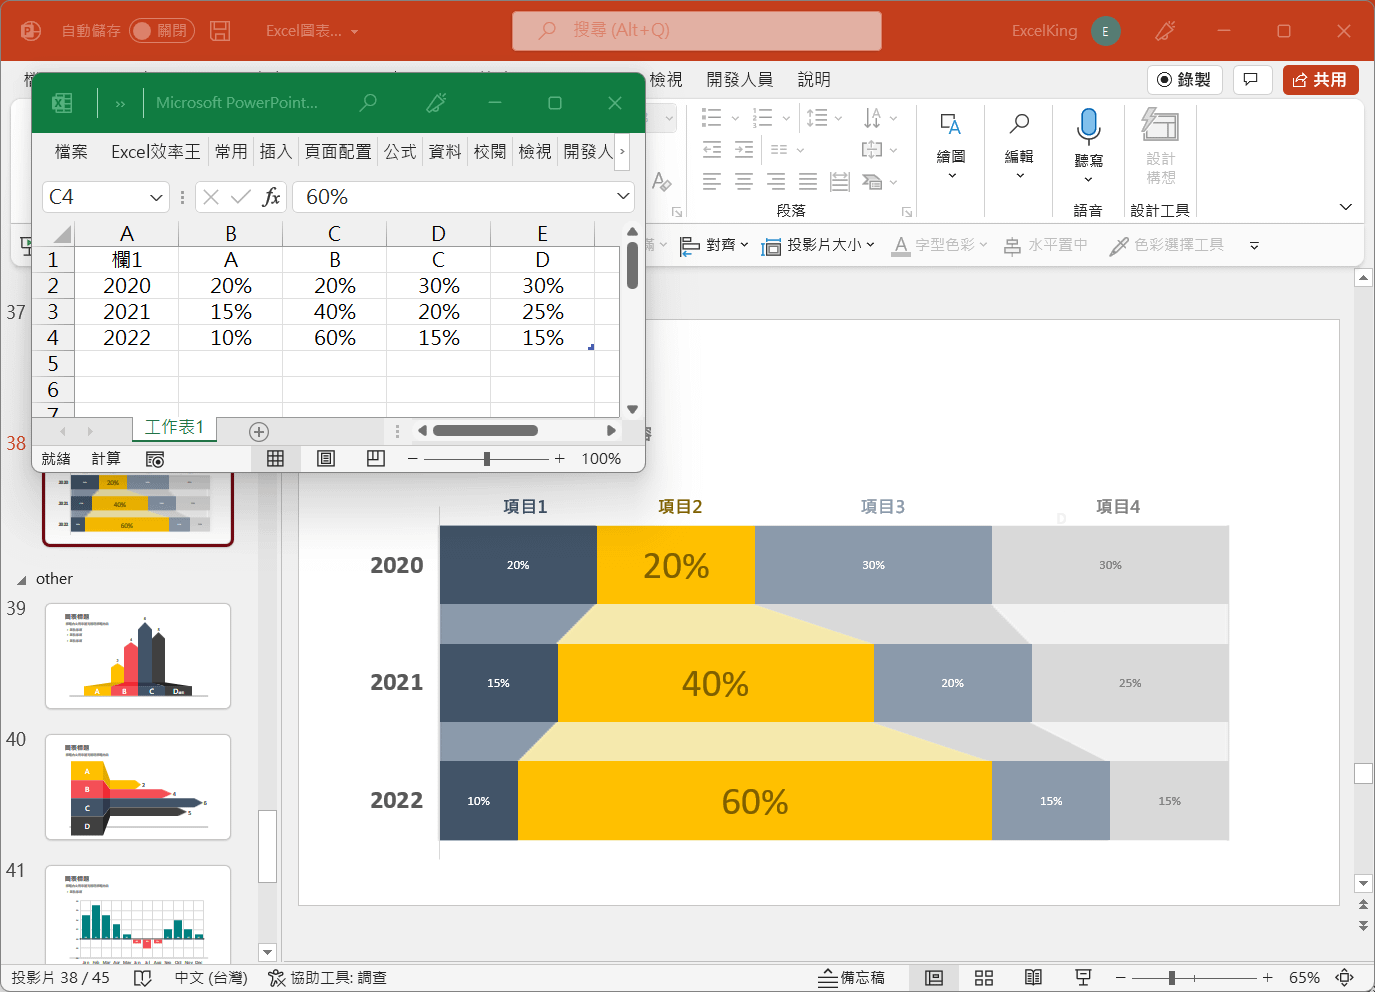
Task: Click the Dictate microphone icon
Action: coord(1088,127)
